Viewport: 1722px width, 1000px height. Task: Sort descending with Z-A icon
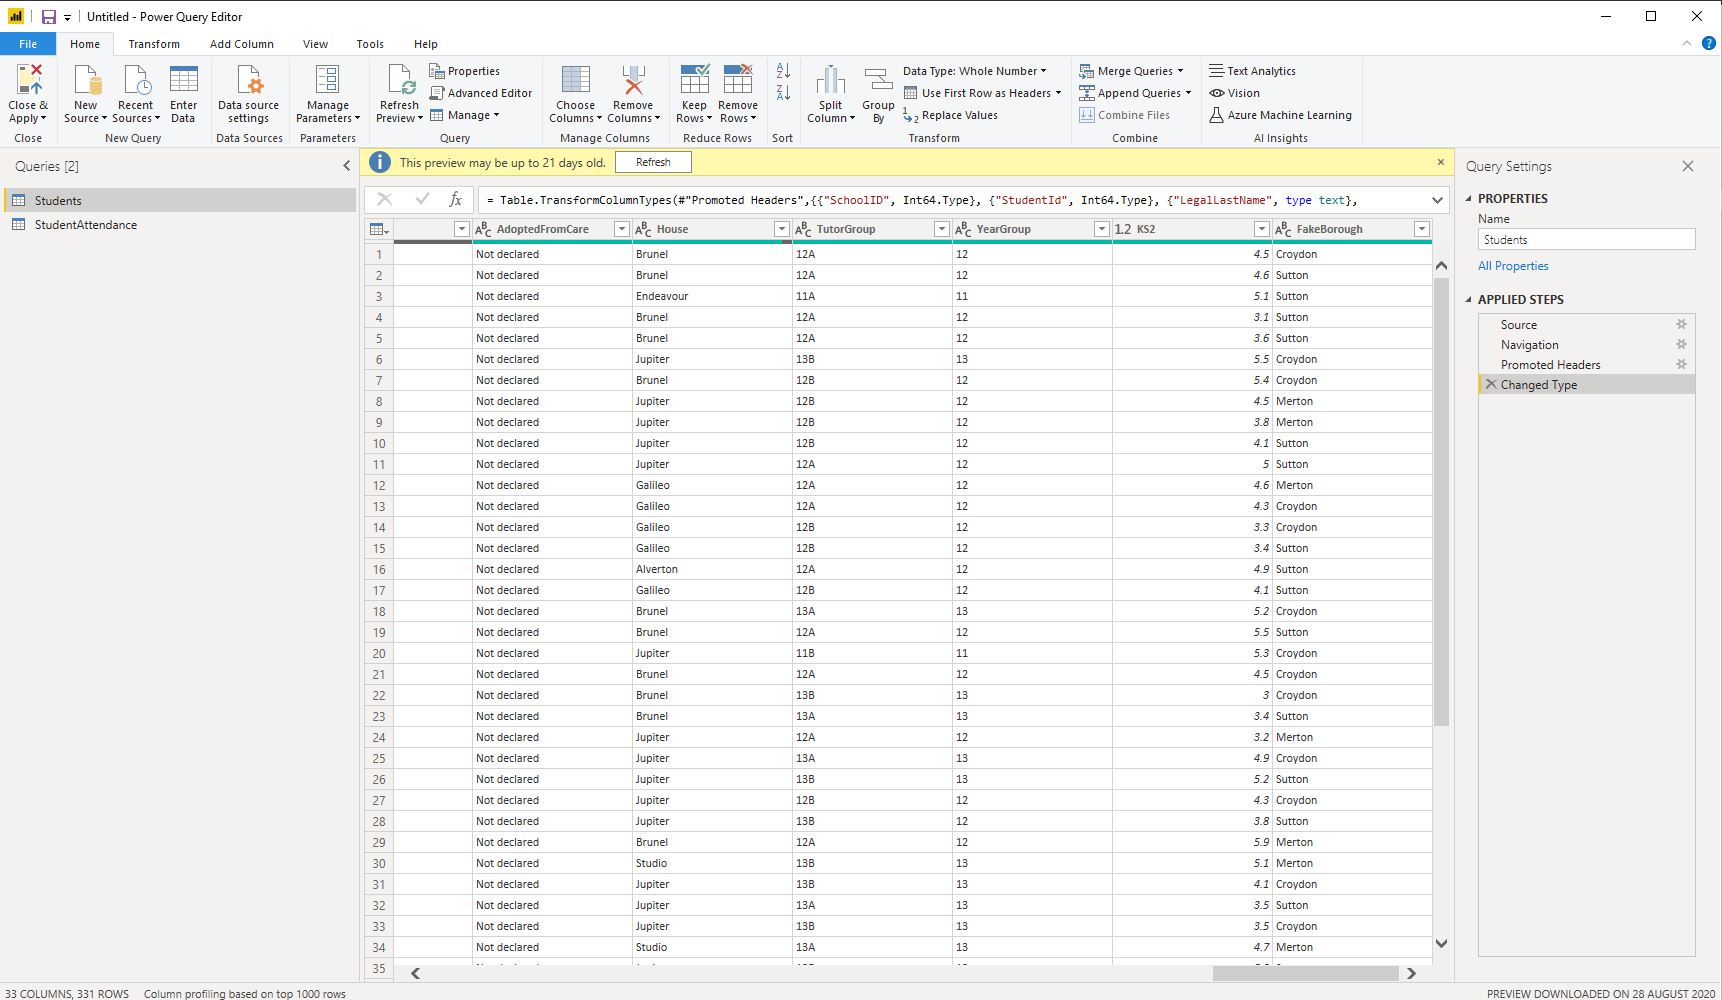[x=783, y=93]
